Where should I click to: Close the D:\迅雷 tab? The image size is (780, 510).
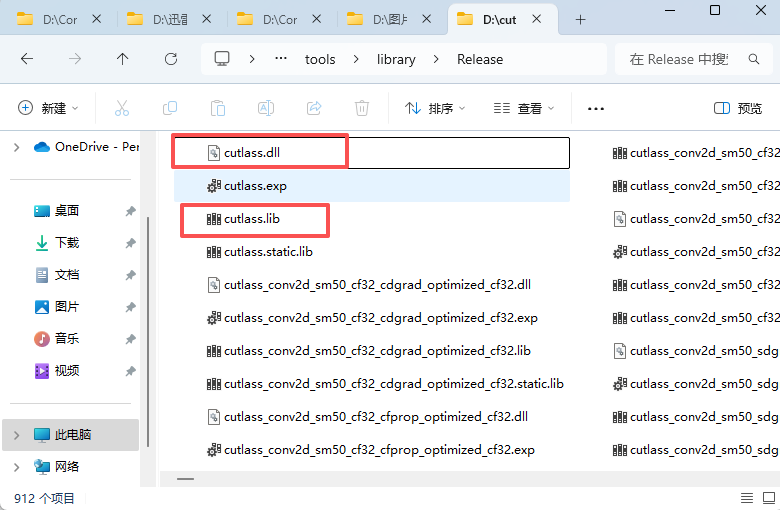coord(206,19)
